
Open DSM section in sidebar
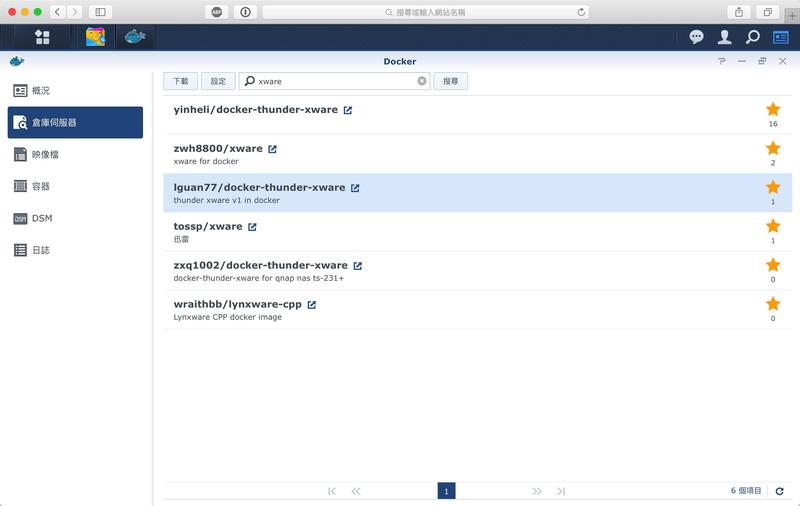[76, 218]
